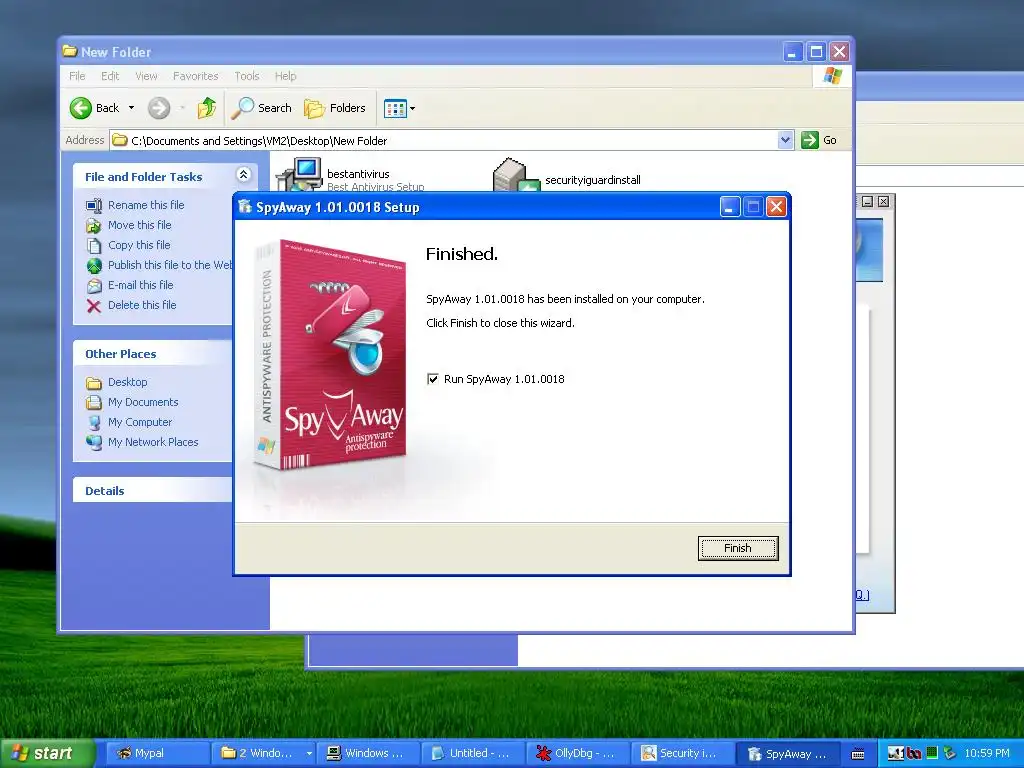The height and width of the screenshot is (768, 1024).
Task: Close the small background window behind Explorer
Action: point(883,202)
